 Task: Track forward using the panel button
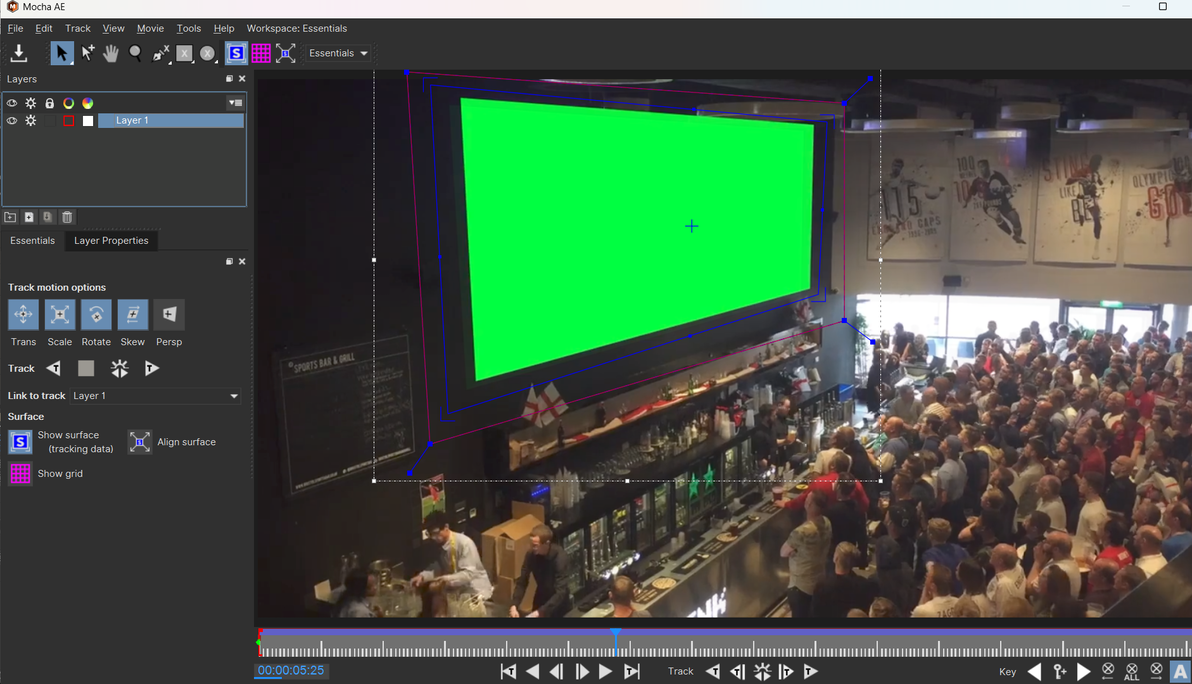152,369
